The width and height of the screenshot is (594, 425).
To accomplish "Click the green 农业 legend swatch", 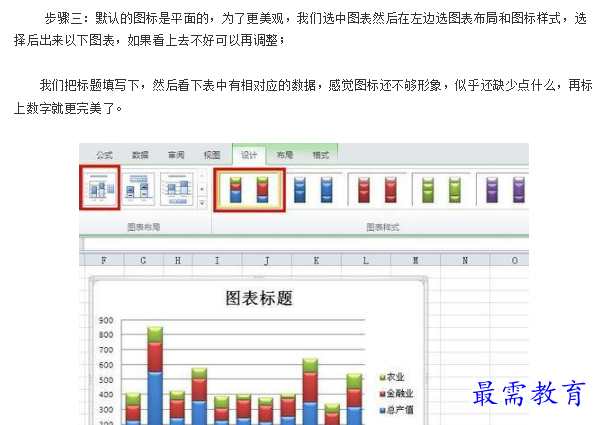I will click(383, 377).
